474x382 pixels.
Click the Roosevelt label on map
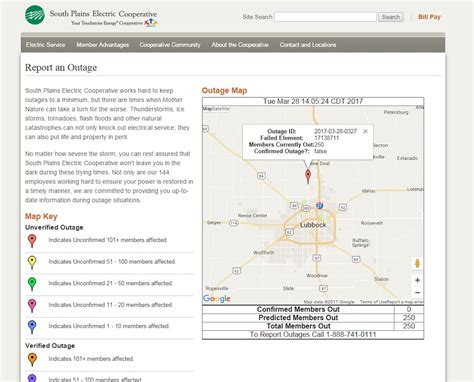[x=372, y=223]
